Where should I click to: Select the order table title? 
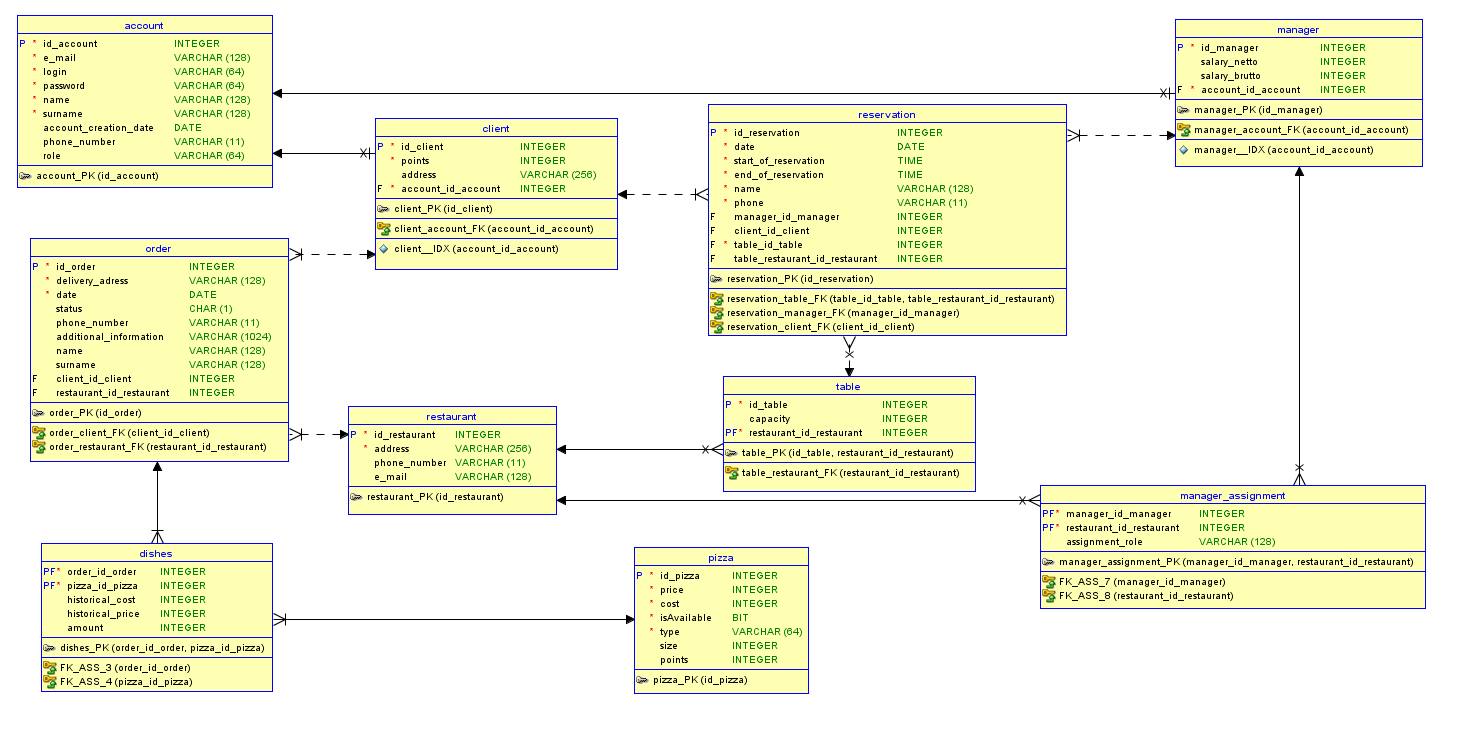coord(159,249)
